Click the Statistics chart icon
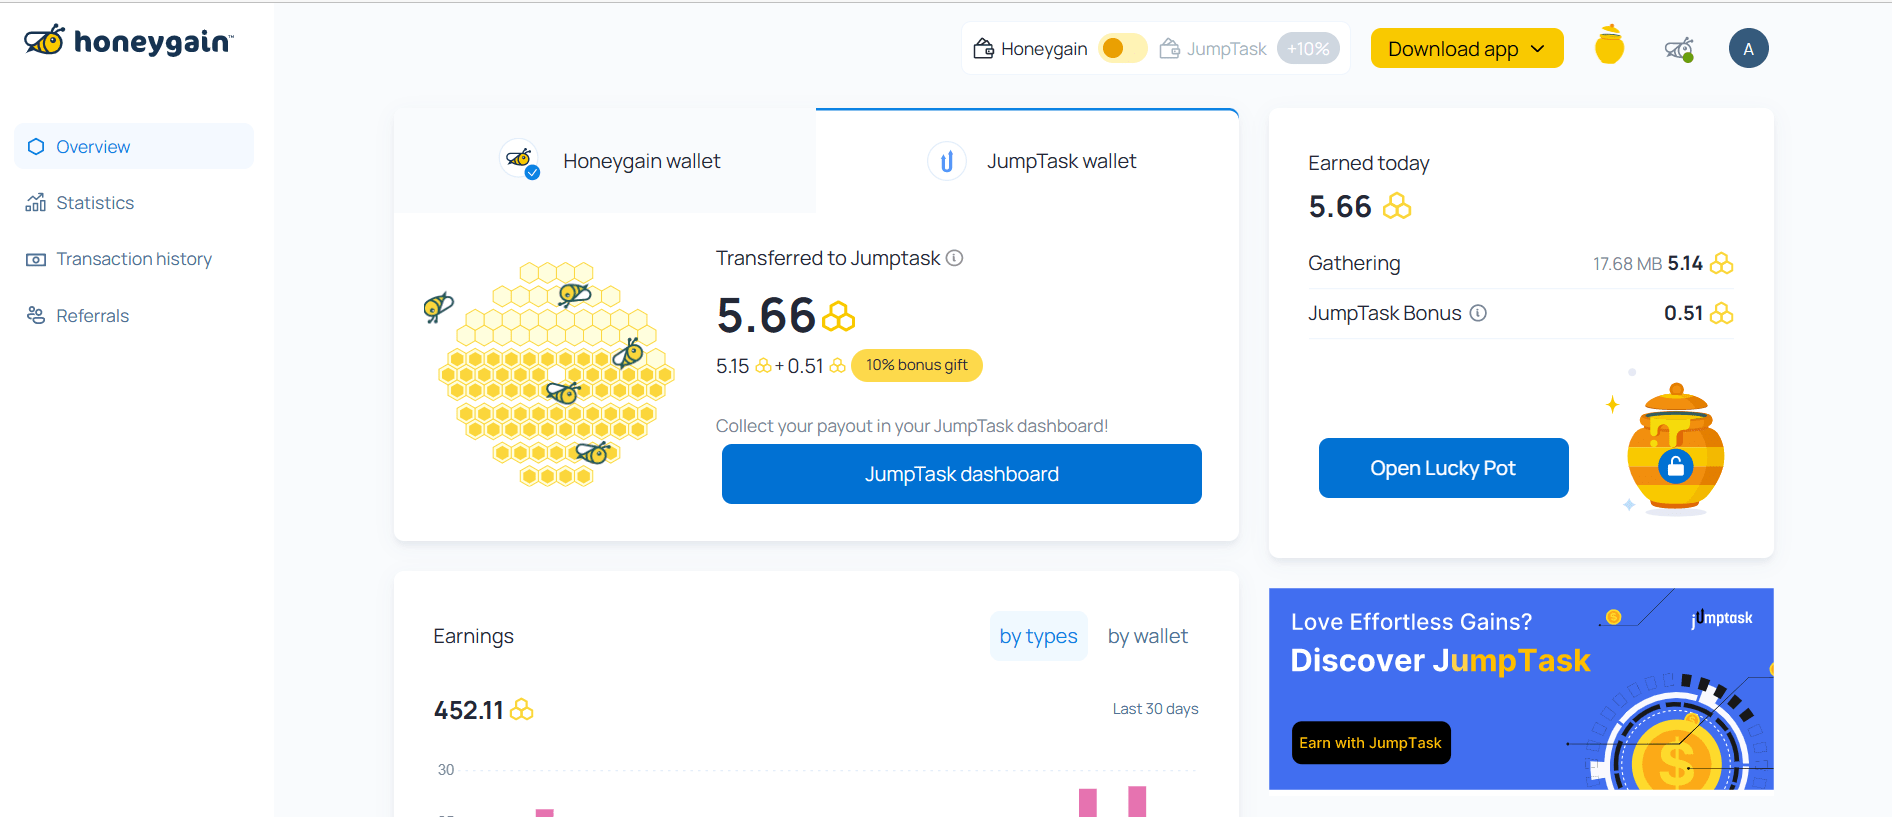1892x817 pixels. coord(36,203)
